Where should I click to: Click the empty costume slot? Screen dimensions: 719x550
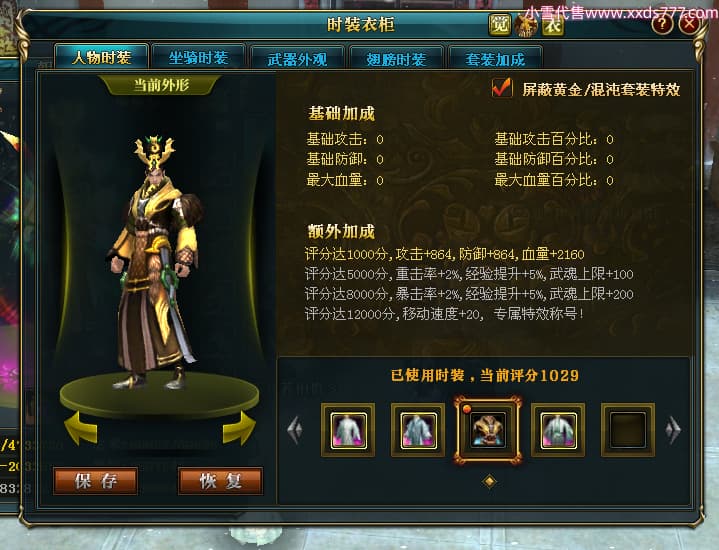628,430
